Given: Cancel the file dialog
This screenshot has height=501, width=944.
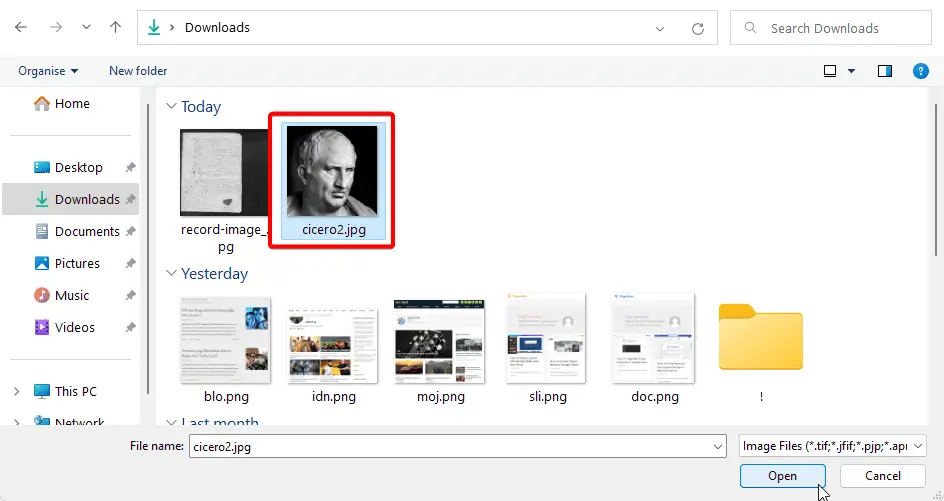Looking at the screenshot, I should [x=883, y=476].
